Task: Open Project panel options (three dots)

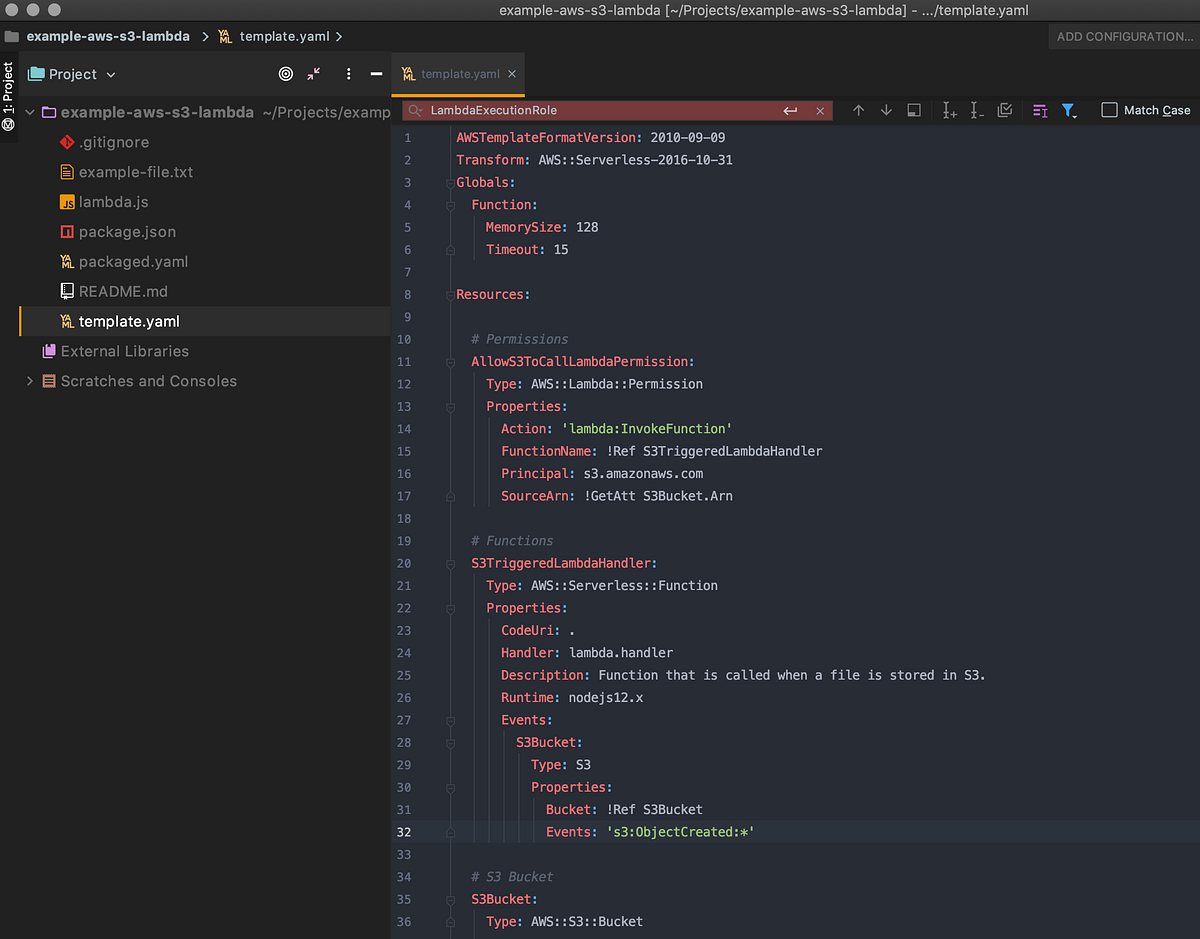Action: click(348, 74)
